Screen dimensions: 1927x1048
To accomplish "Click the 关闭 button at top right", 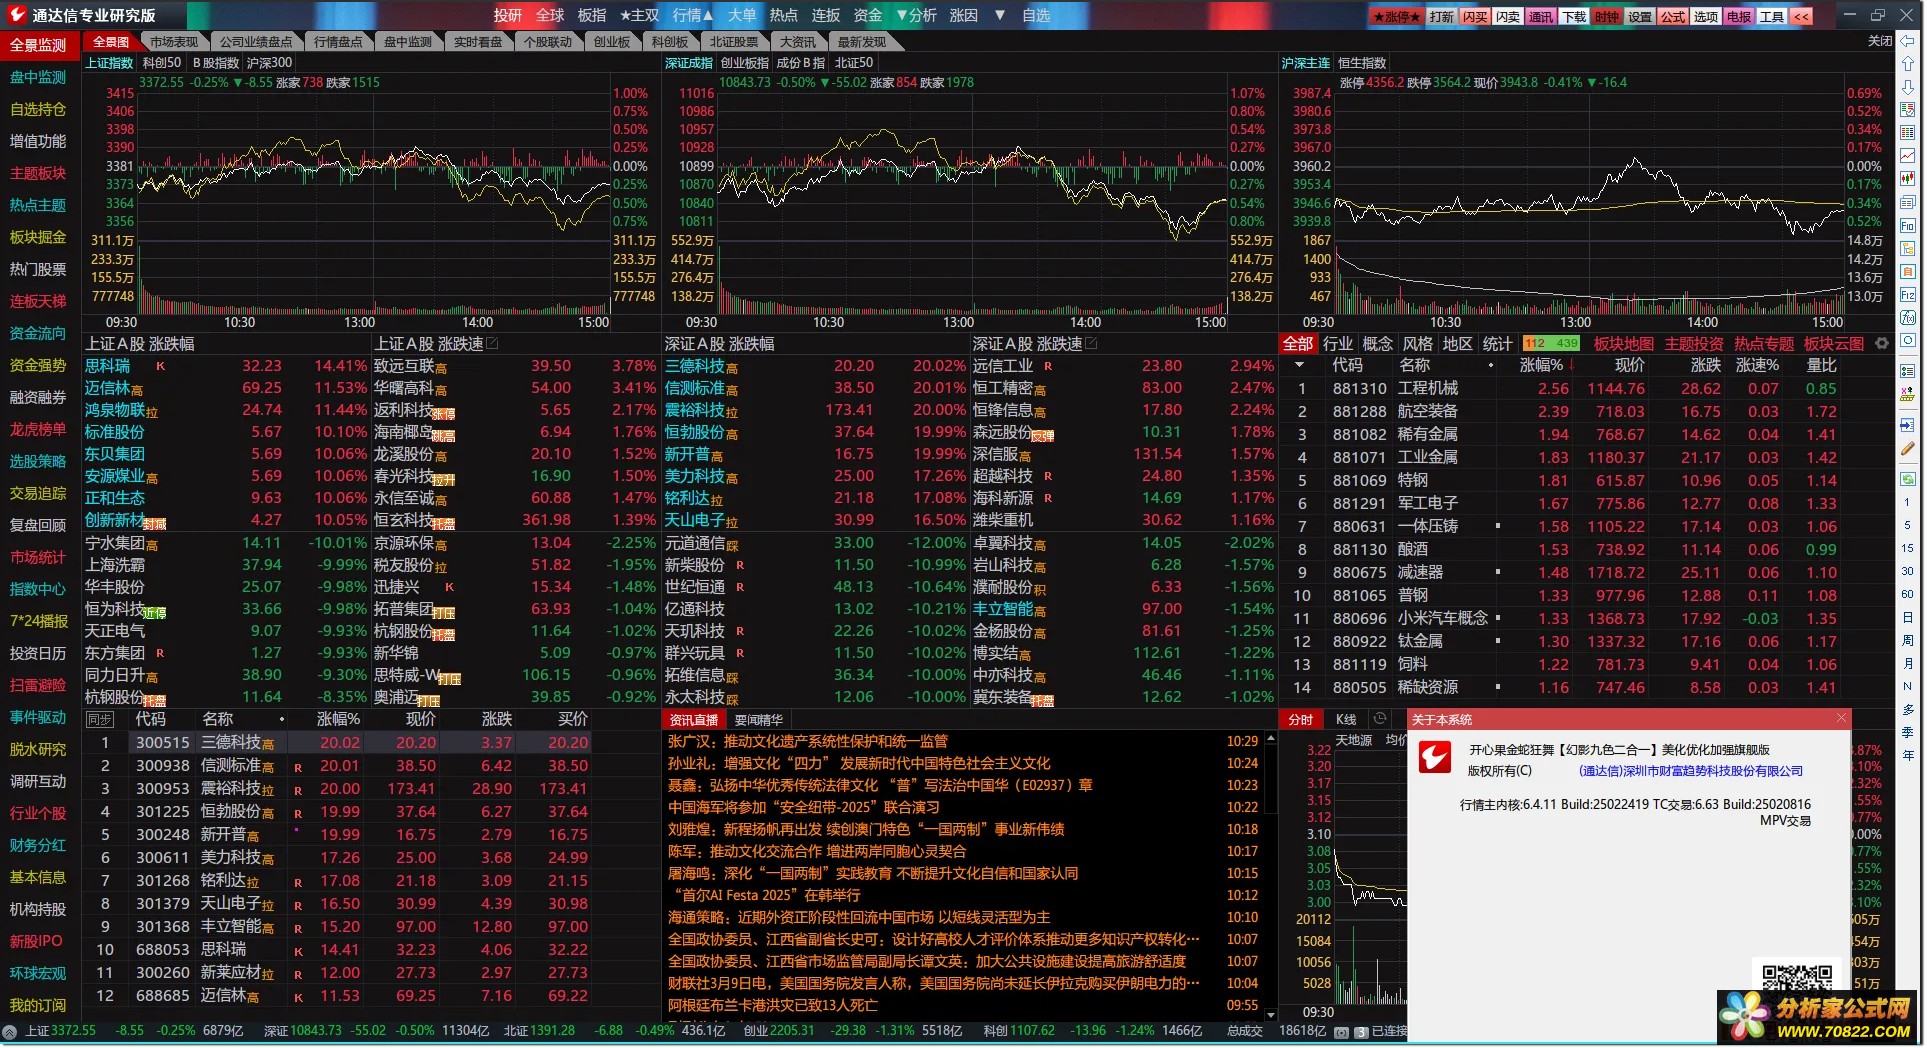I will 1880,41.
